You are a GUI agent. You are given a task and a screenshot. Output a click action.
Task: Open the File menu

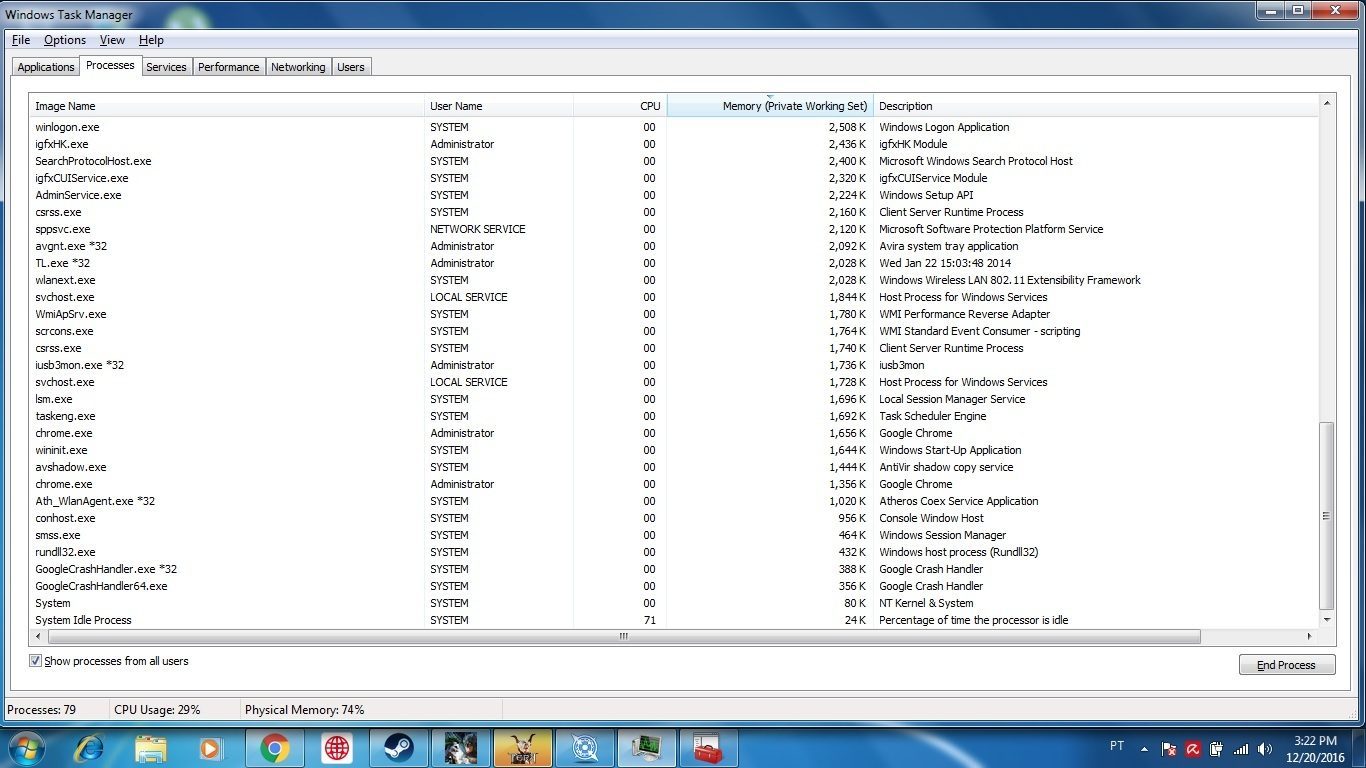[21, 40]
